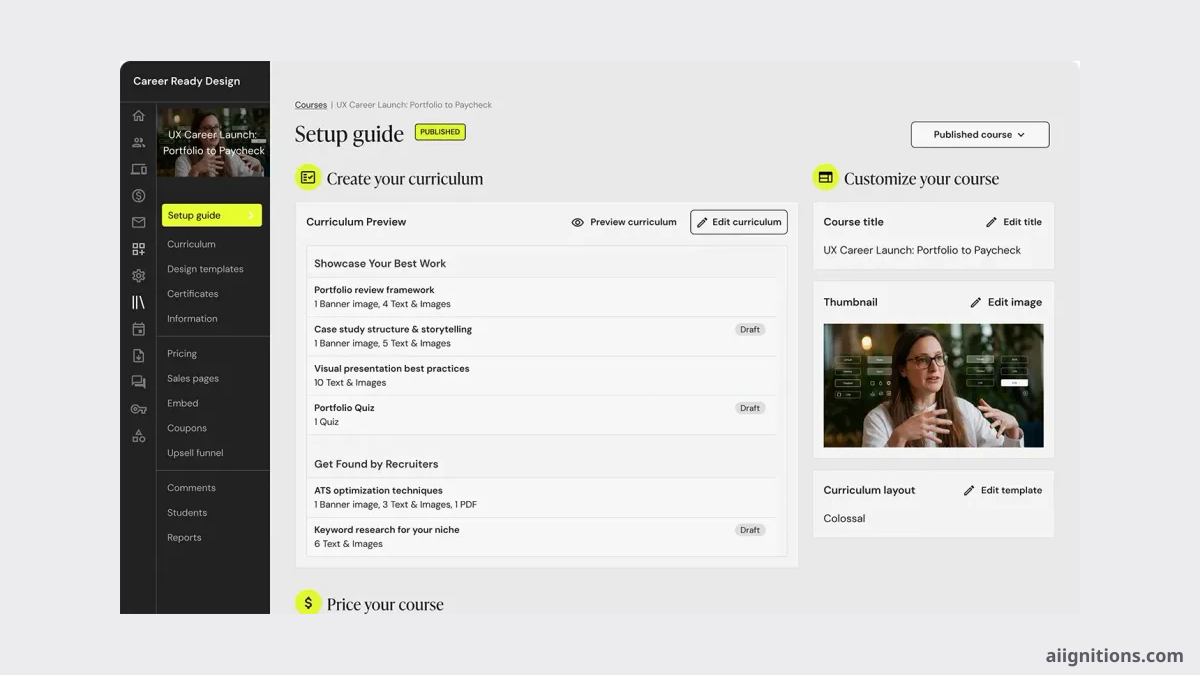This screenshot has width=1200, height=675.
Task: Click the pencil icon in Edit curriculum
Action: click(702, 222)
